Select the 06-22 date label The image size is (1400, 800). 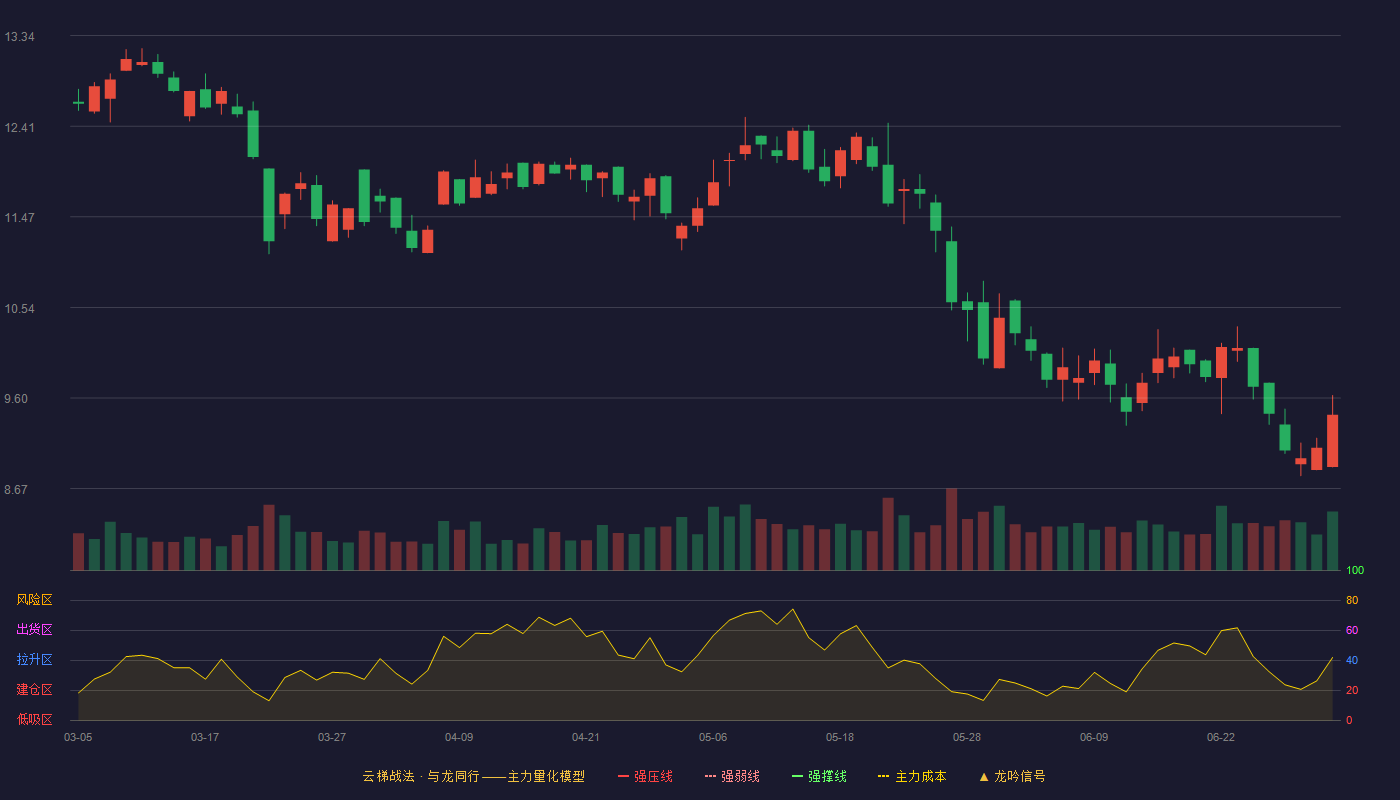pos(1221,737)
